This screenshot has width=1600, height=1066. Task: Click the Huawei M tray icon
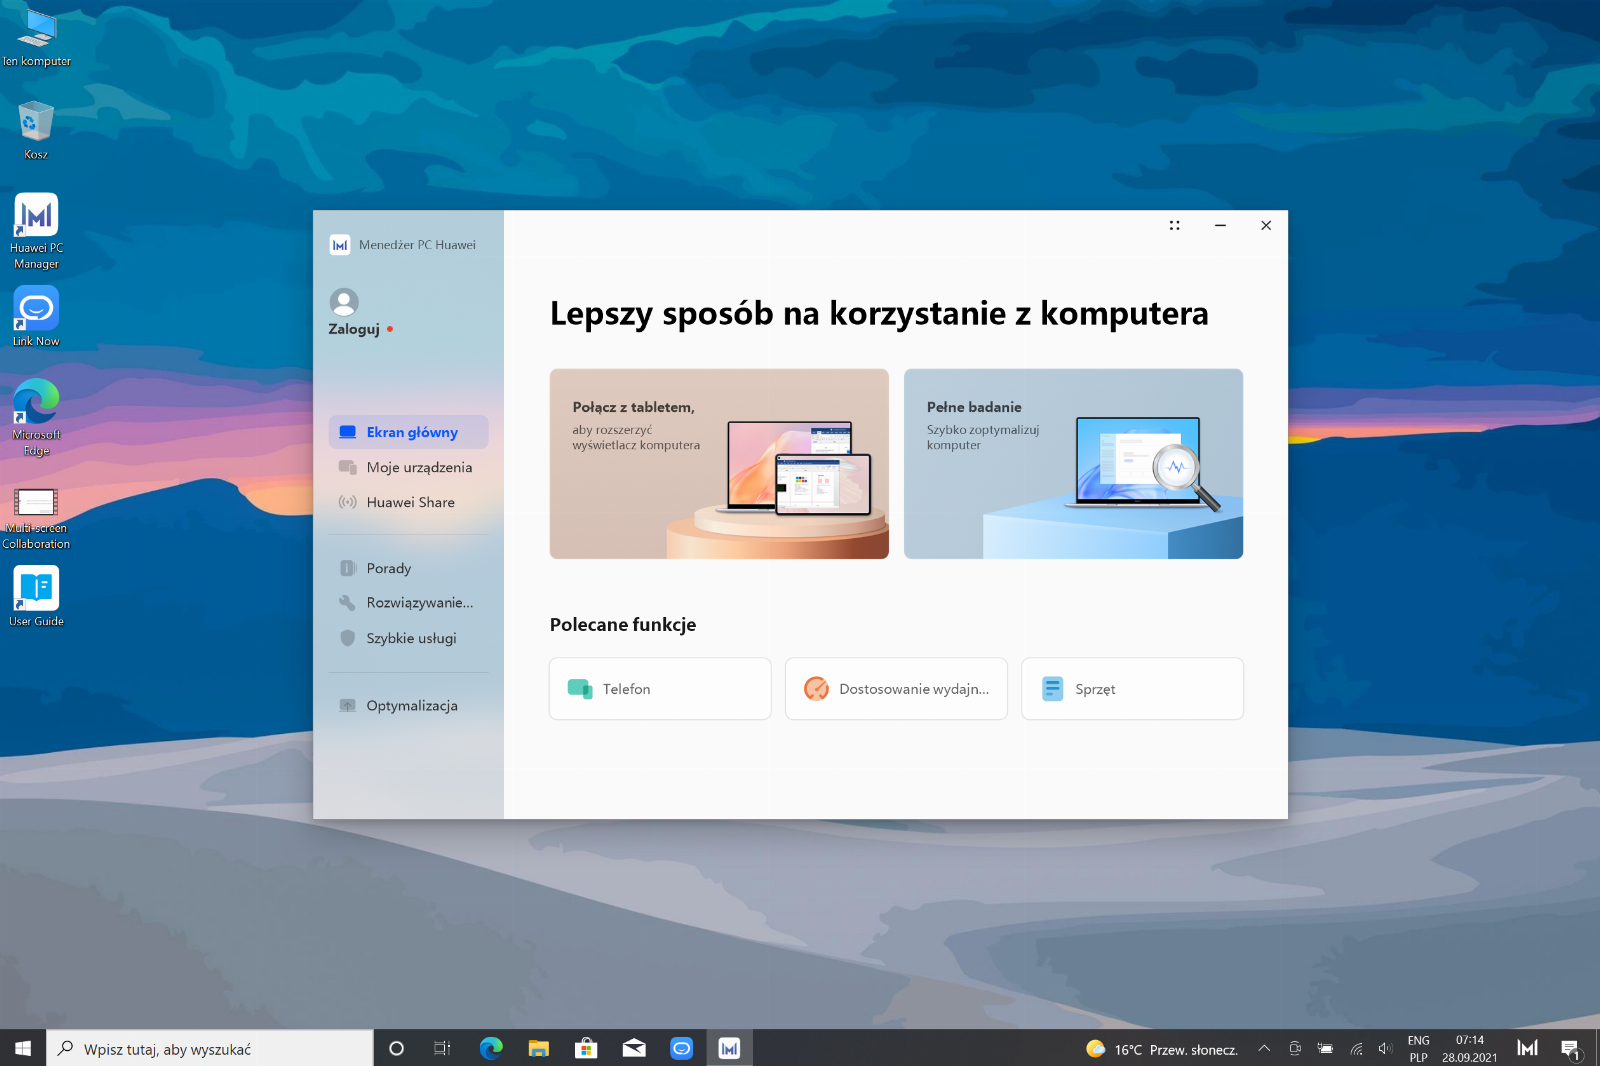click(x=1528, y=1048)
